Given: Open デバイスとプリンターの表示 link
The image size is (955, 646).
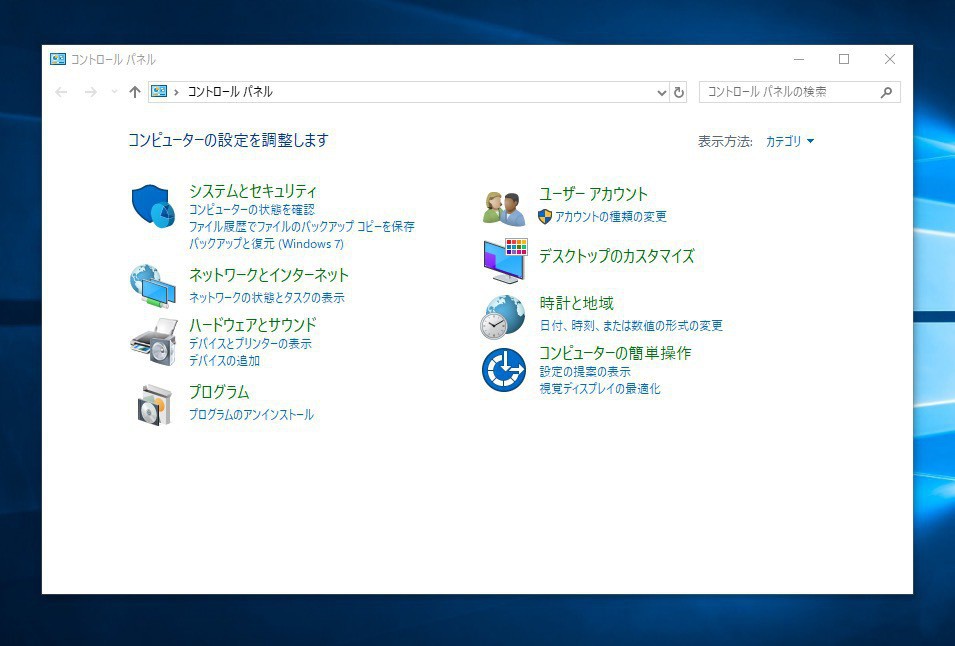Looking at the screenshot, I should 250,344.
